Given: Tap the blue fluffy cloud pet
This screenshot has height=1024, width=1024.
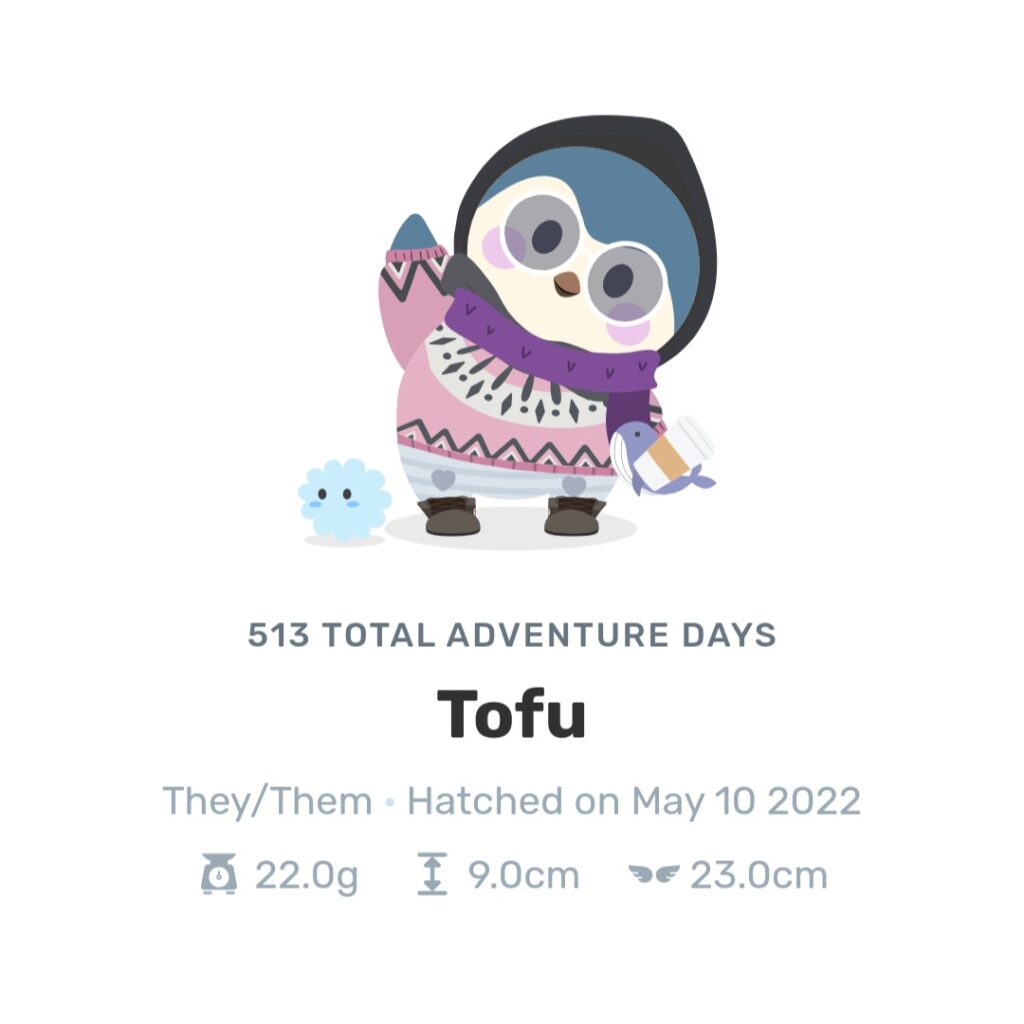Looking at the screenshot, I should pyautogui.click(x=344, y=499).
